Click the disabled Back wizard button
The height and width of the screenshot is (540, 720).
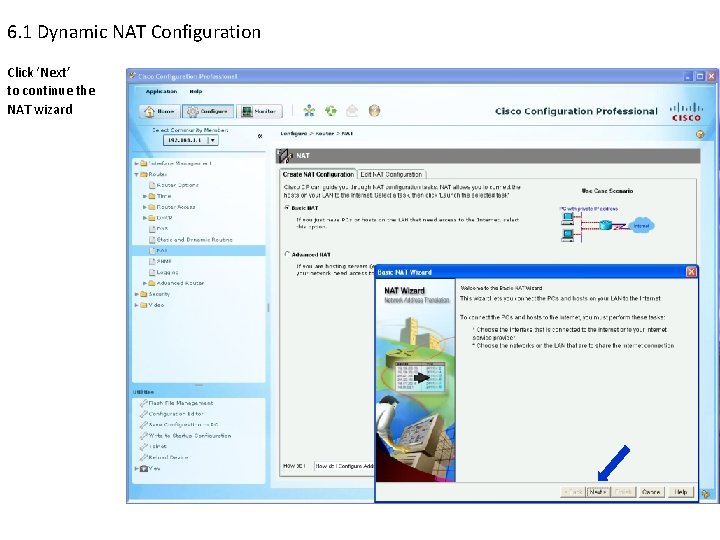(x=574, y=492)
